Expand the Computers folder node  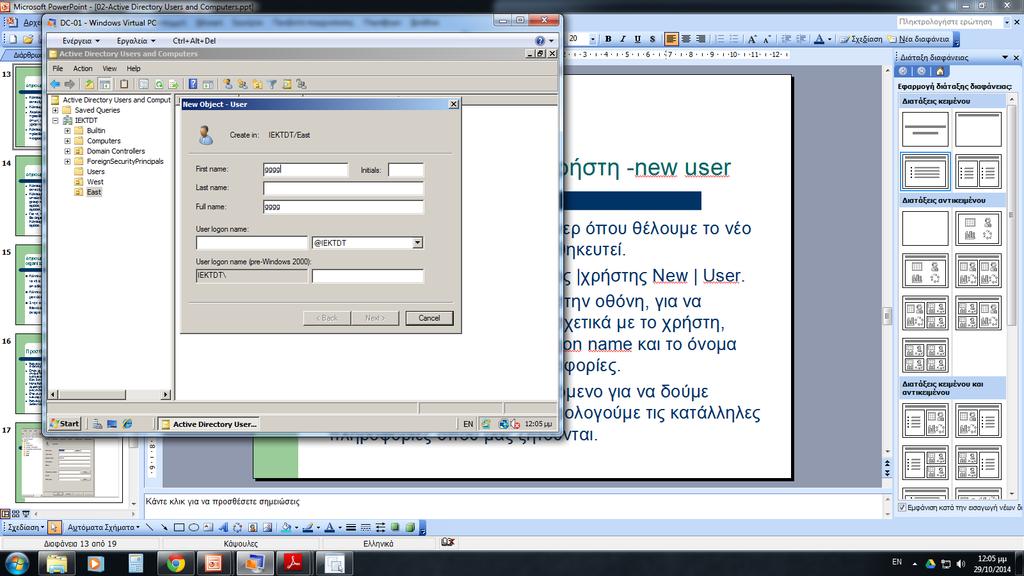(67, 141)
